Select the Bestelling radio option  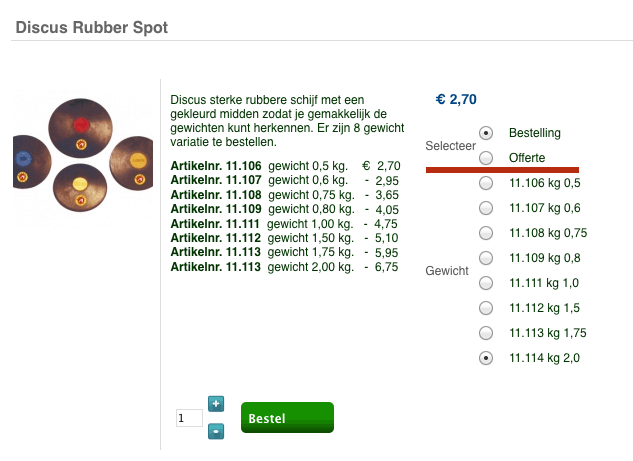tap(486, 133)
